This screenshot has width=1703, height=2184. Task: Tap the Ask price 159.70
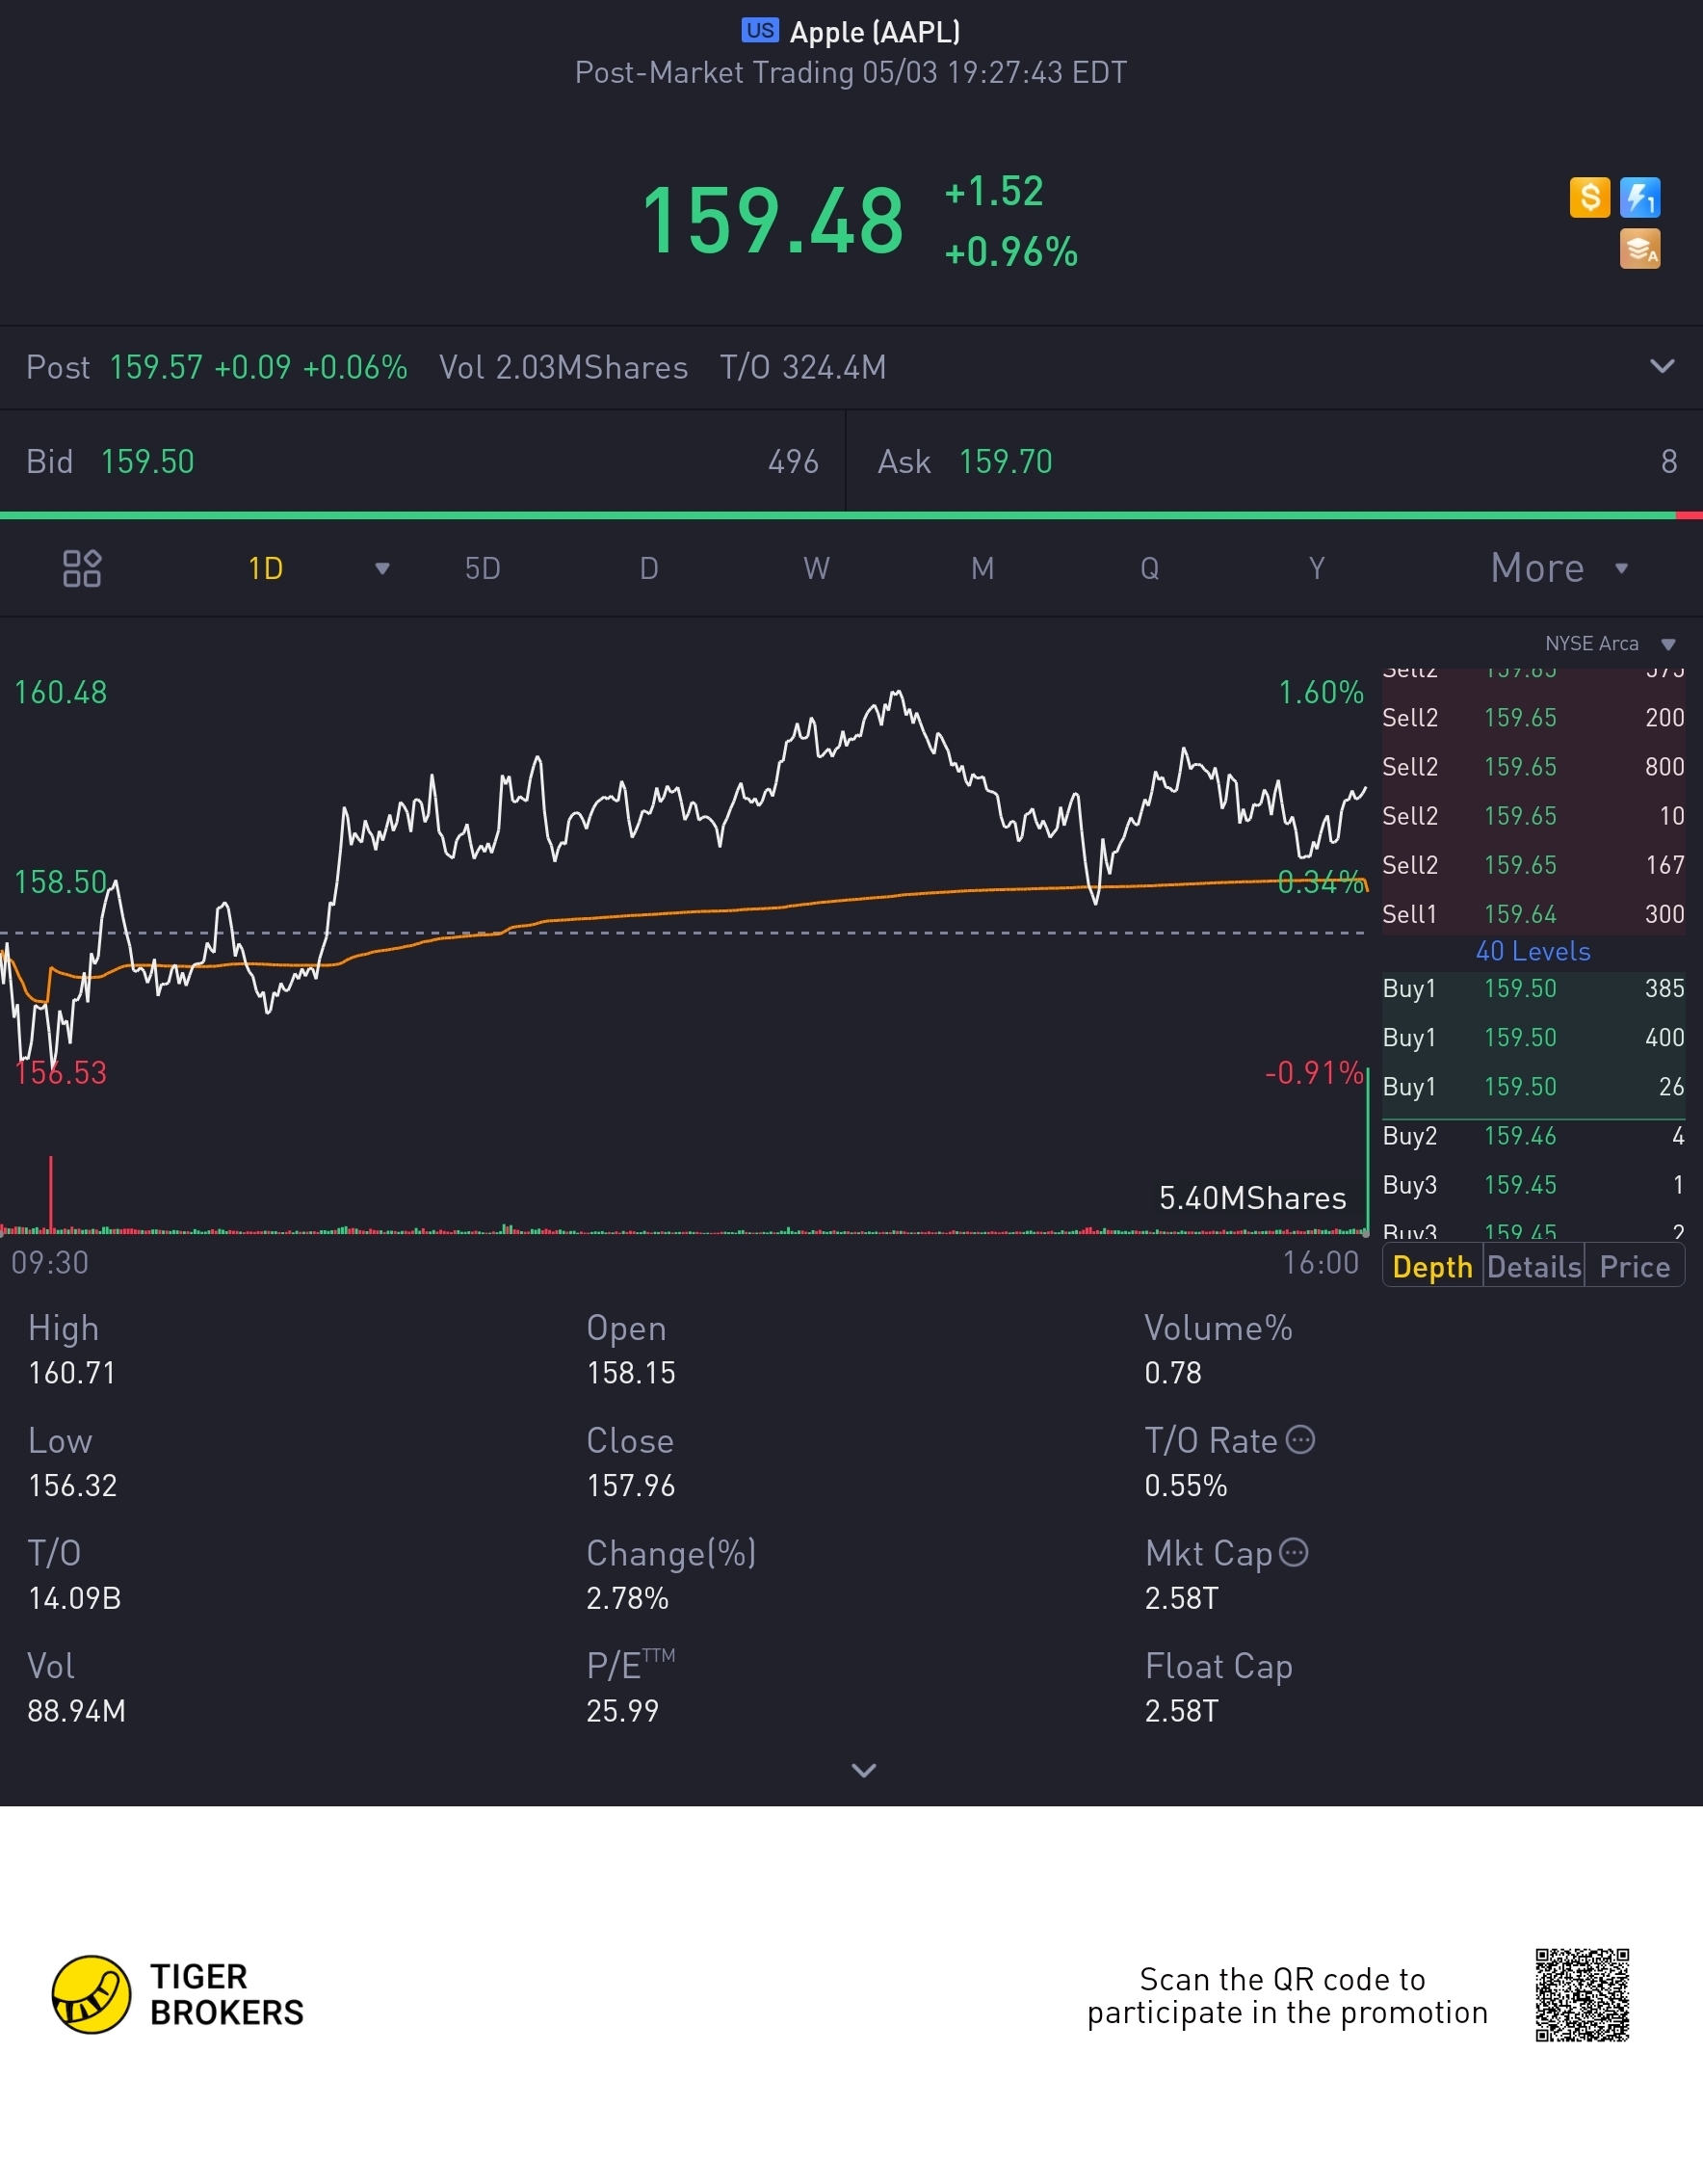(1006, 462)
